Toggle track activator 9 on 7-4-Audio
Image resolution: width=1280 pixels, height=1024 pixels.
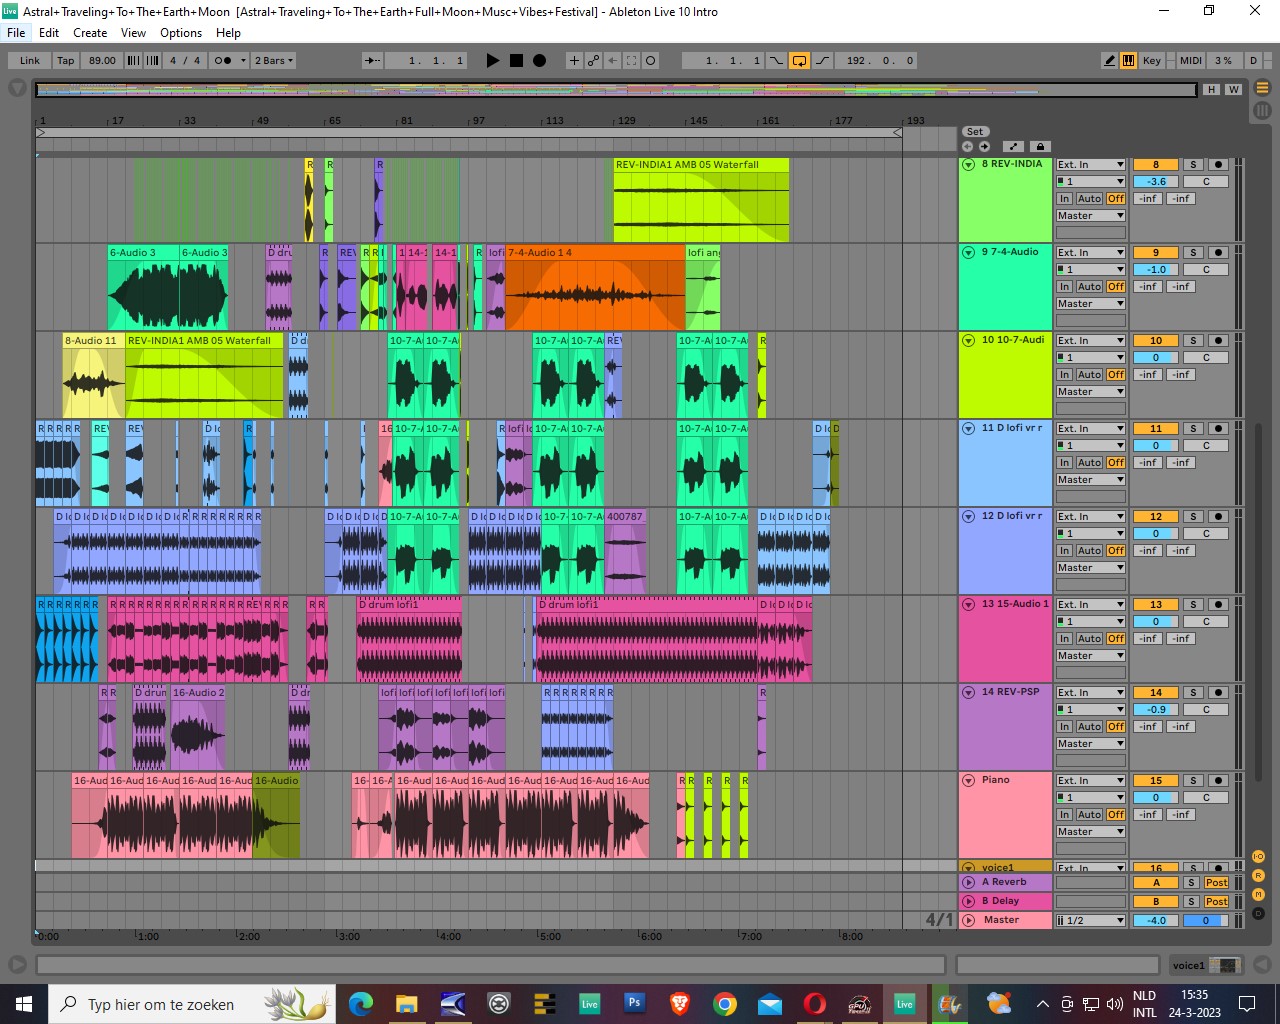click(1156, 253)
